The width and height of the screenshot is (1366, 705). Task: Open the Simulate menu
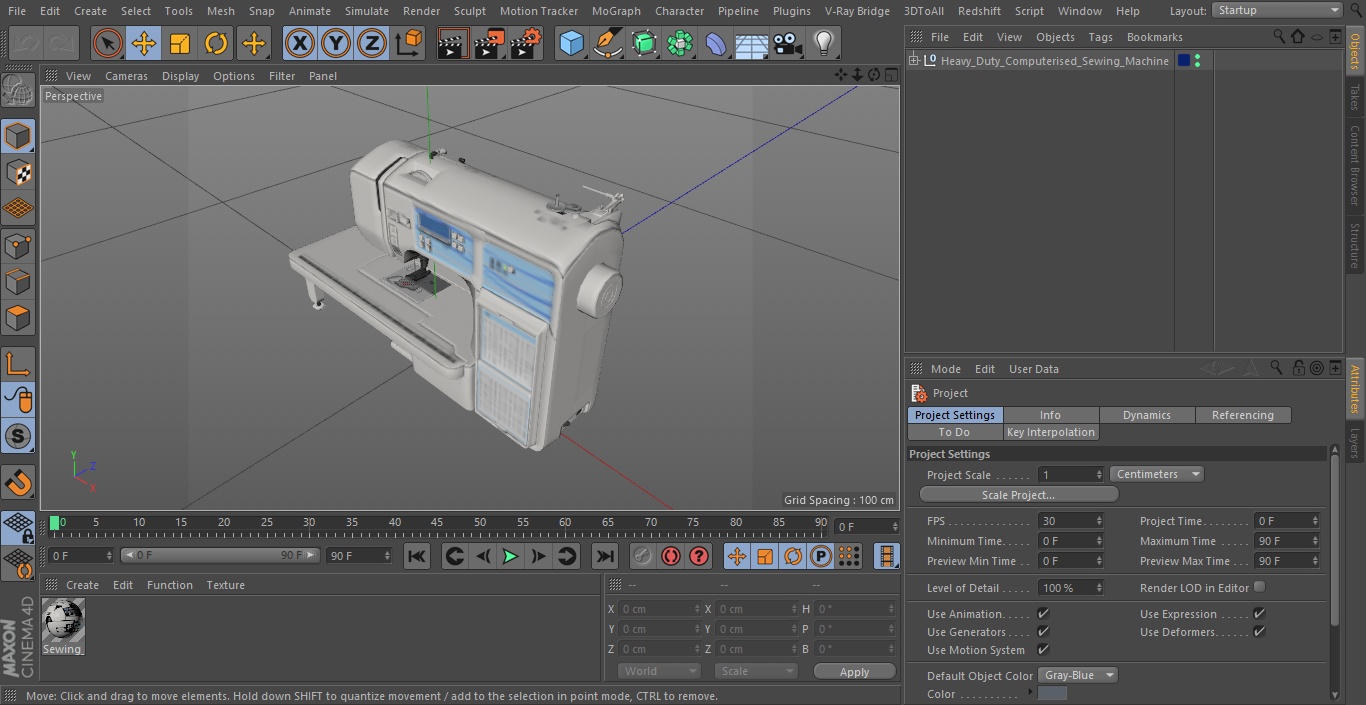(367, 10)
